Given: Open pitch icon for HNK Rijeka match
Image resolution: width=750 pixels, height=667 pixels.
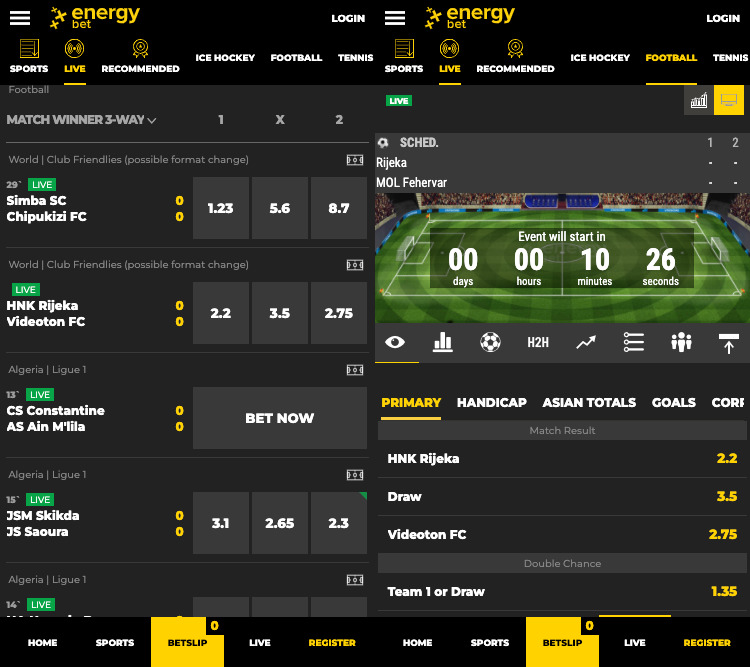Looking at the screenshot, I should (355, 265).
